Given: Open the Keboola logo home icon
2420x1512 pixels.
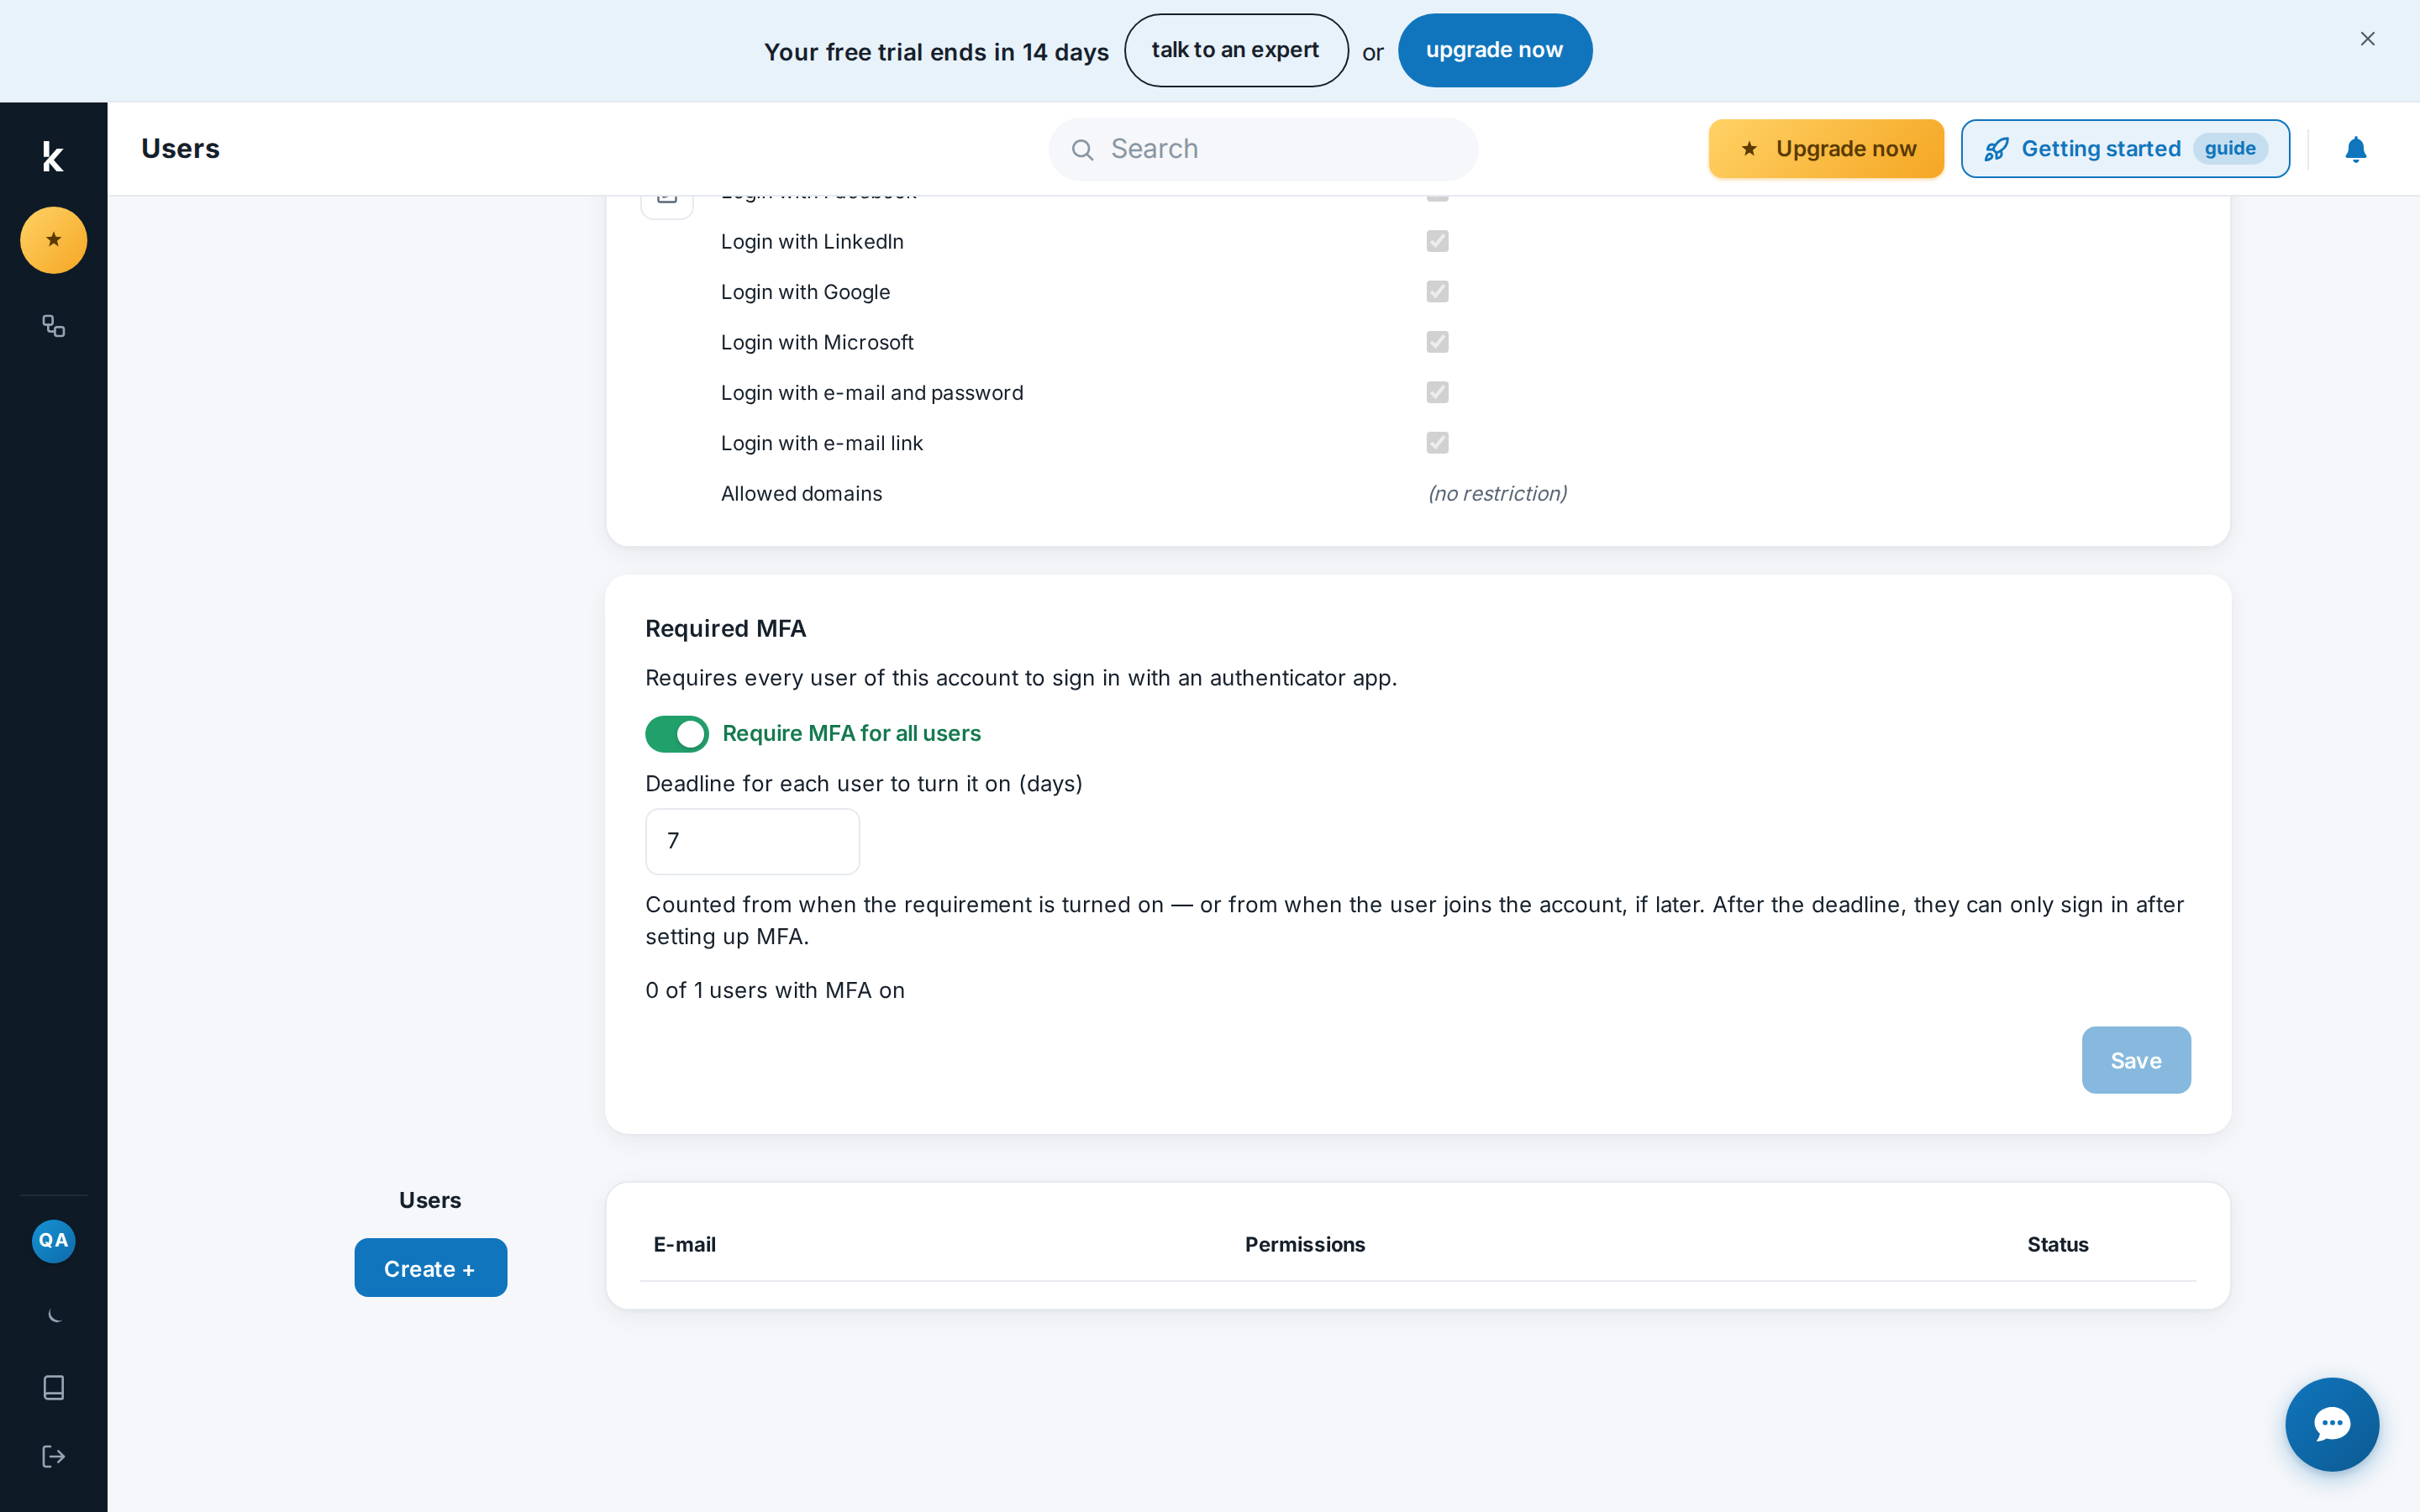Looking at the screenshot, I should (53, 156).
